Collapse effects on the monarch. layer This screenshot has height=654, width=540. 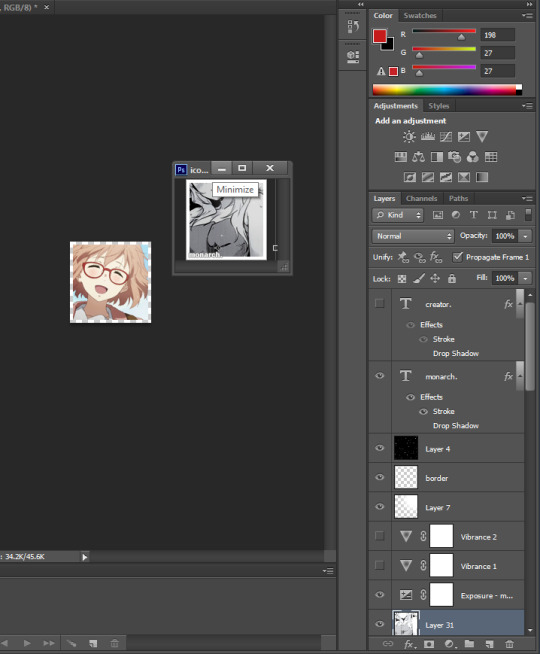tap(520, 376)
